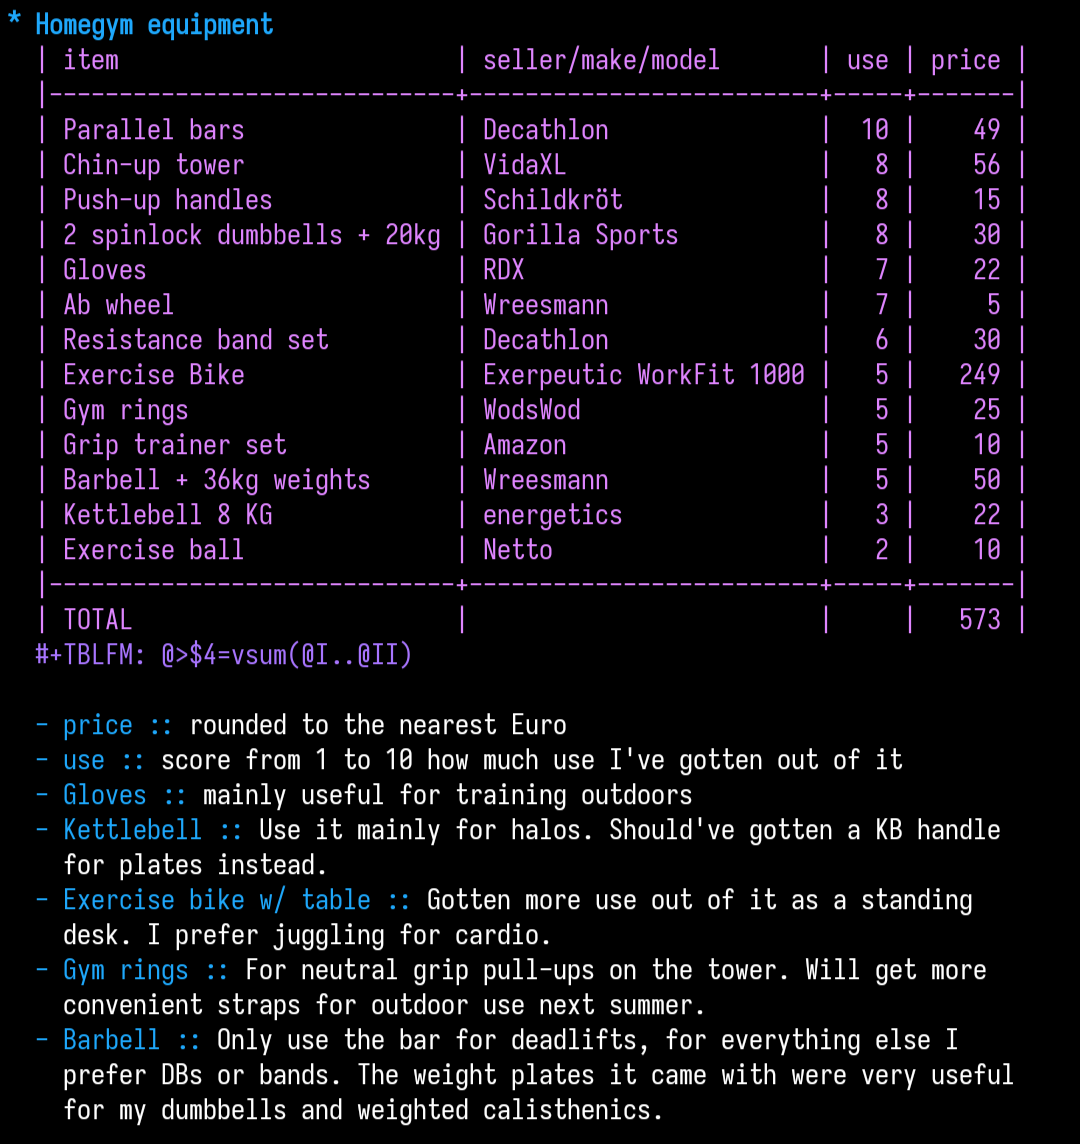Click the 'Barbell' description term

click(x=111, y=1040)
